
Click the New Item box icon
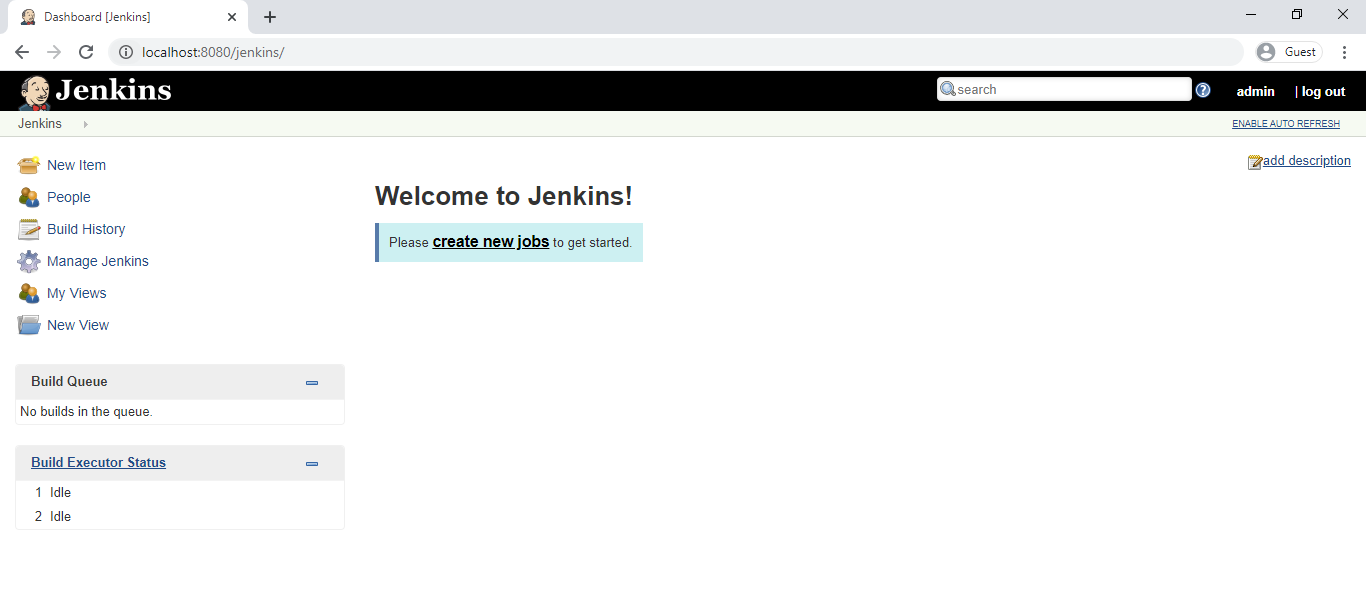coord(29,165)
